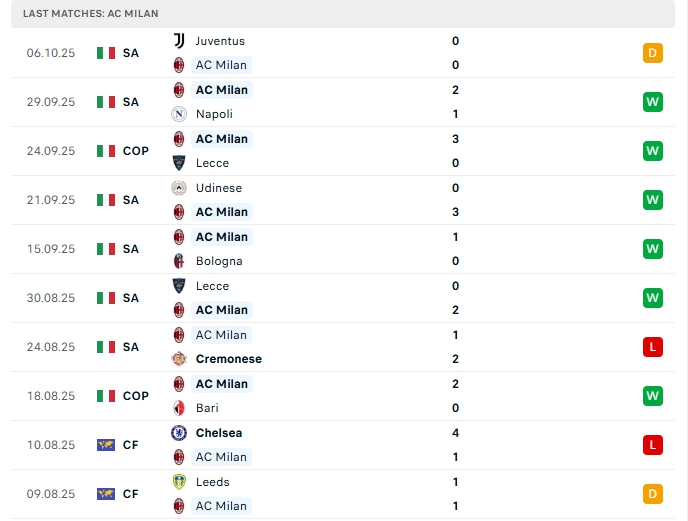
Task: Click the Last Matches: AC Milan header
Action: click(91, 14)
